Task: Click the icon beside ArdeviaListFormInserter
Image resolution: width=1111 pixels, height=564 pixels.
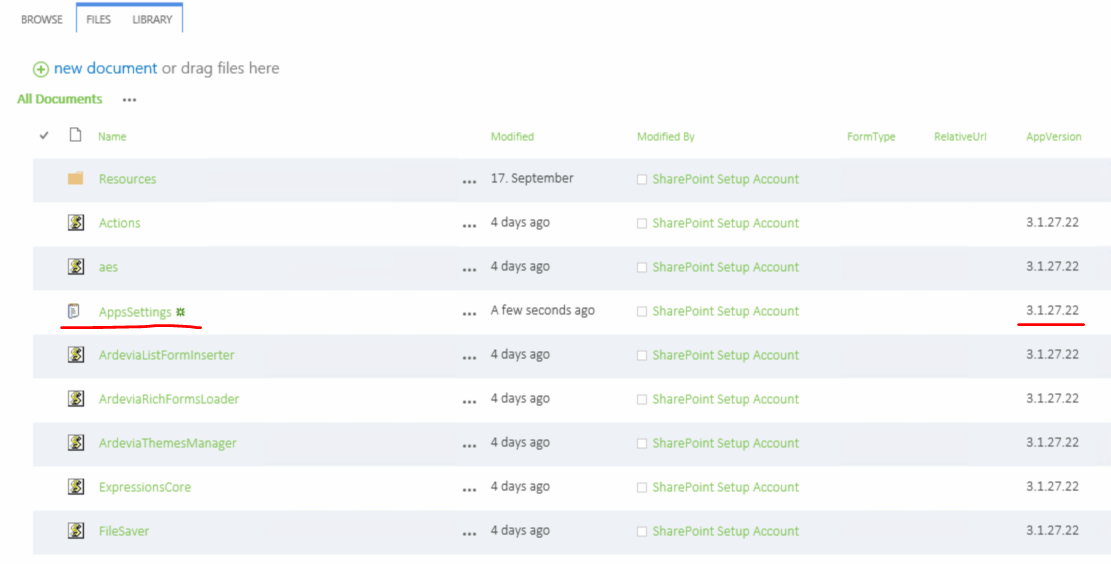Action: click(75, 355)
